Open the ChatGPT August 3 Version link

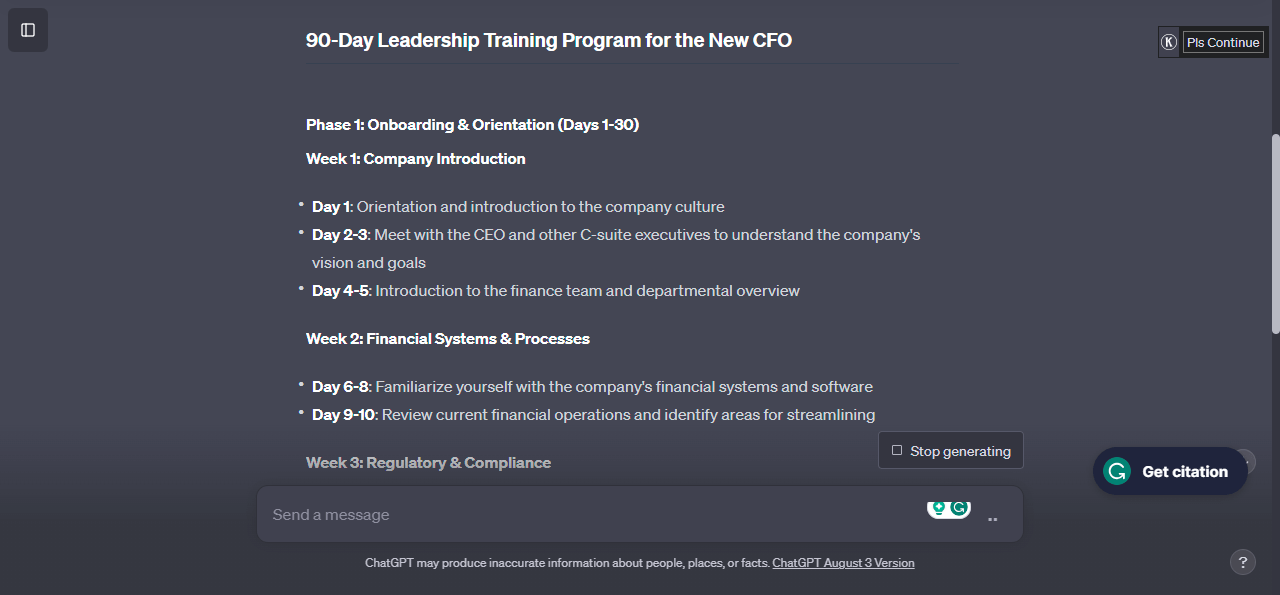843,563
